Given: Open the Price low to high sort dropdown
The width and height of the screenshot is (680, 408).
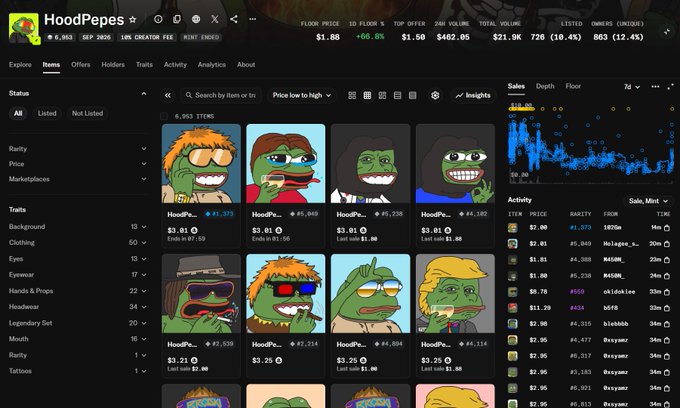Looking at the screenshot, I should click(302, 95).
